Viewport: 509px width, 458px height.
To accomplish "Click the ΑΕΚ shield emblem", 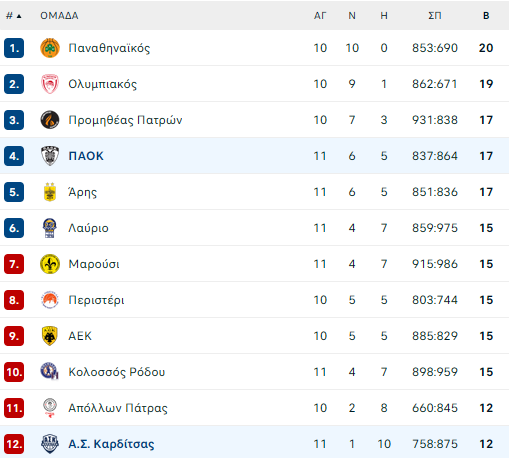I will tap(50, 336).
